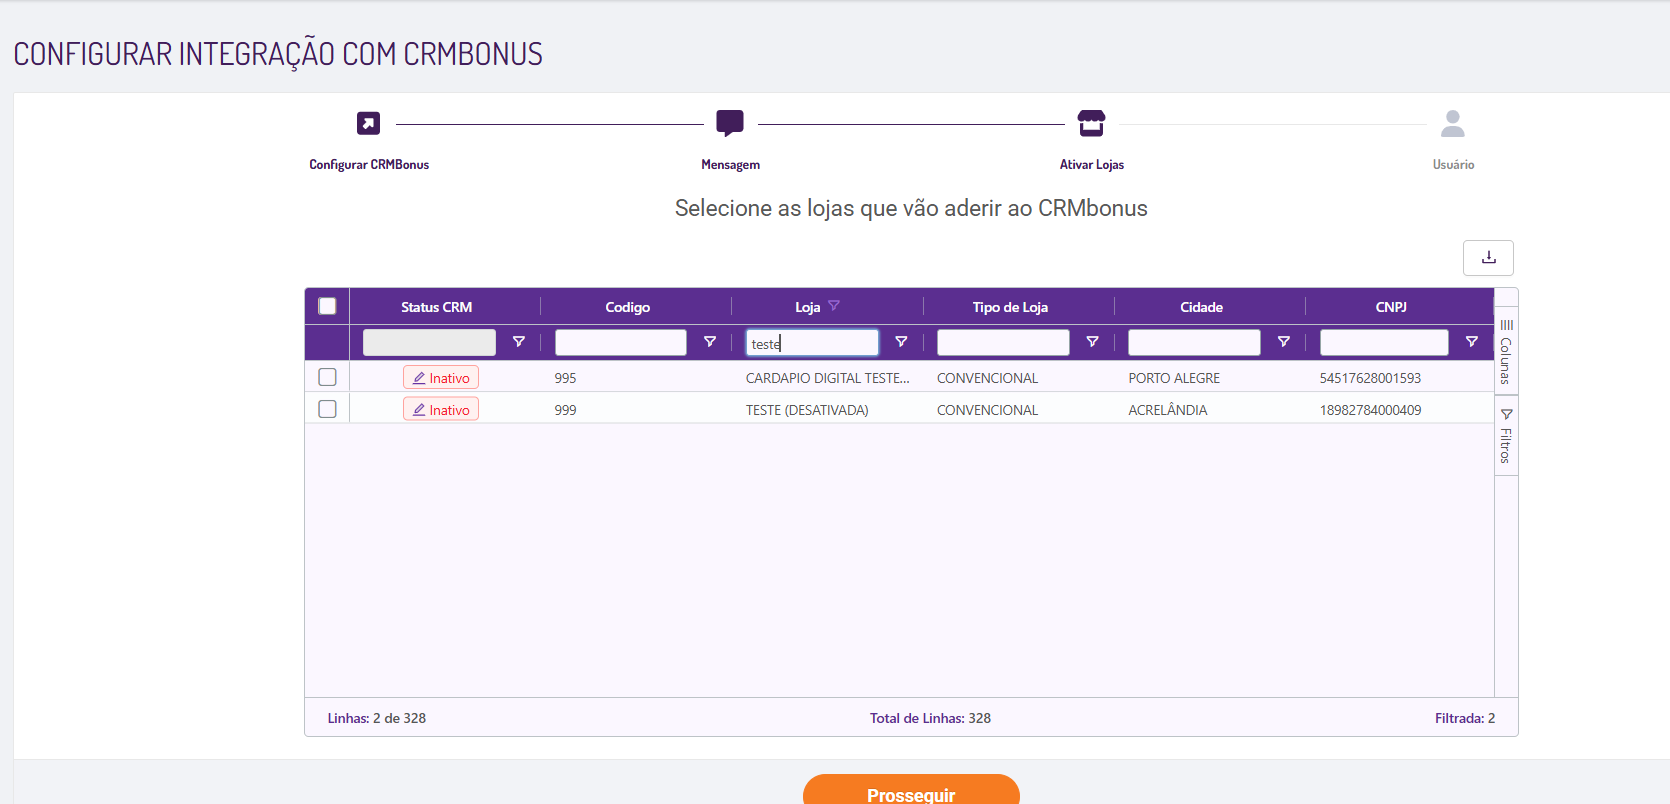Viewport: 1670px width, 804px height.
Task: Click the Total de Linhas: 328 text
Action: click(x=930, y=718)
